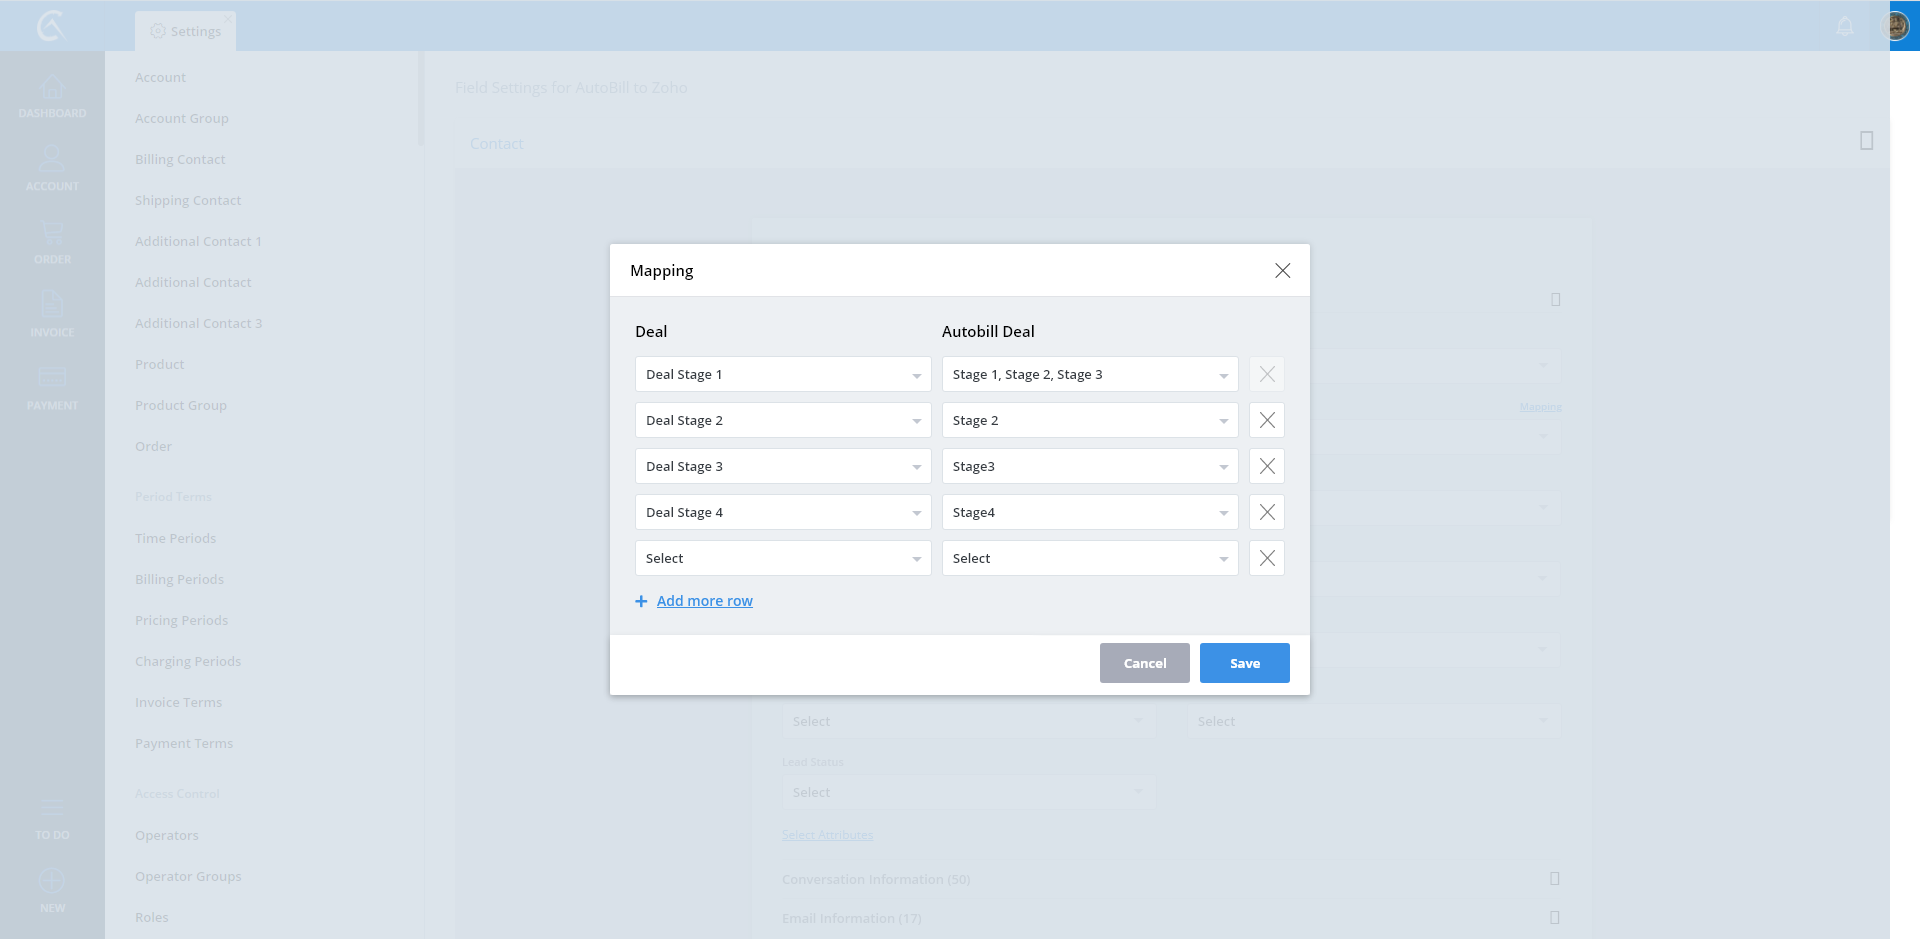Open the empty Deal Select dropdown
The width and height of the screenshot is (1920, 939).
(782, 558)
